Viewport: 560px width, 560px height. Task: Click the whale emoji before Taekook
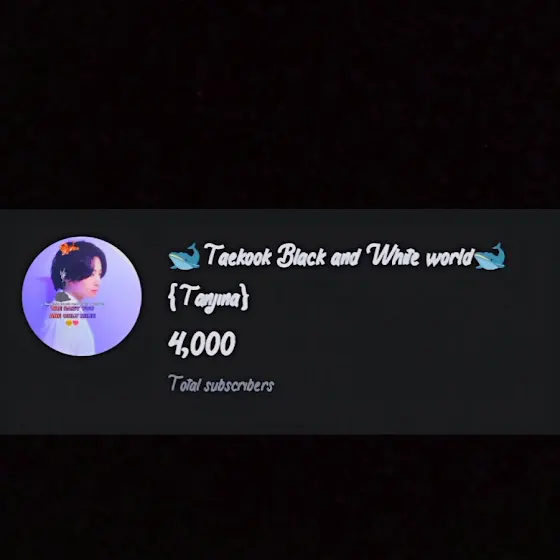click(x=184, y=256)
